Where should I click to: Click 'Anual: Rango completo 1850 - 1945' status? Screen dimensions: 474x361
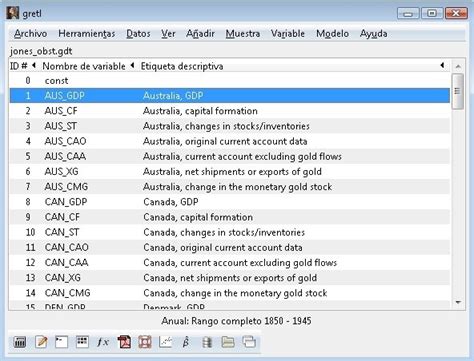236,321
